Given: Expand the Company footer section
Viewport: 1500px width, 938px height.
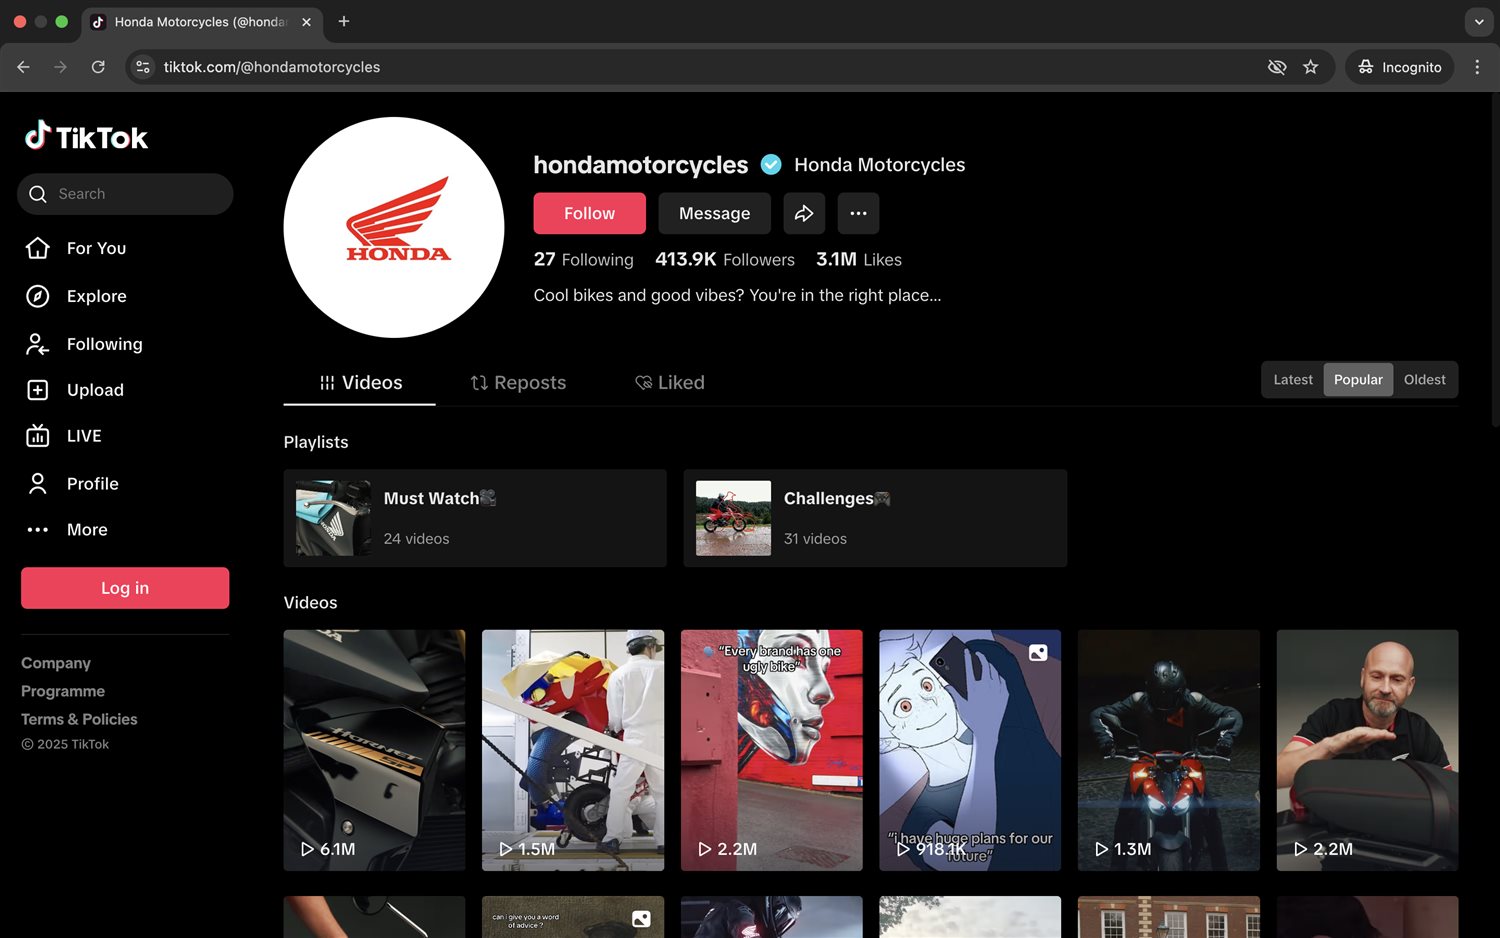Looking at the screenshot, I should click(x=56, y=663).
